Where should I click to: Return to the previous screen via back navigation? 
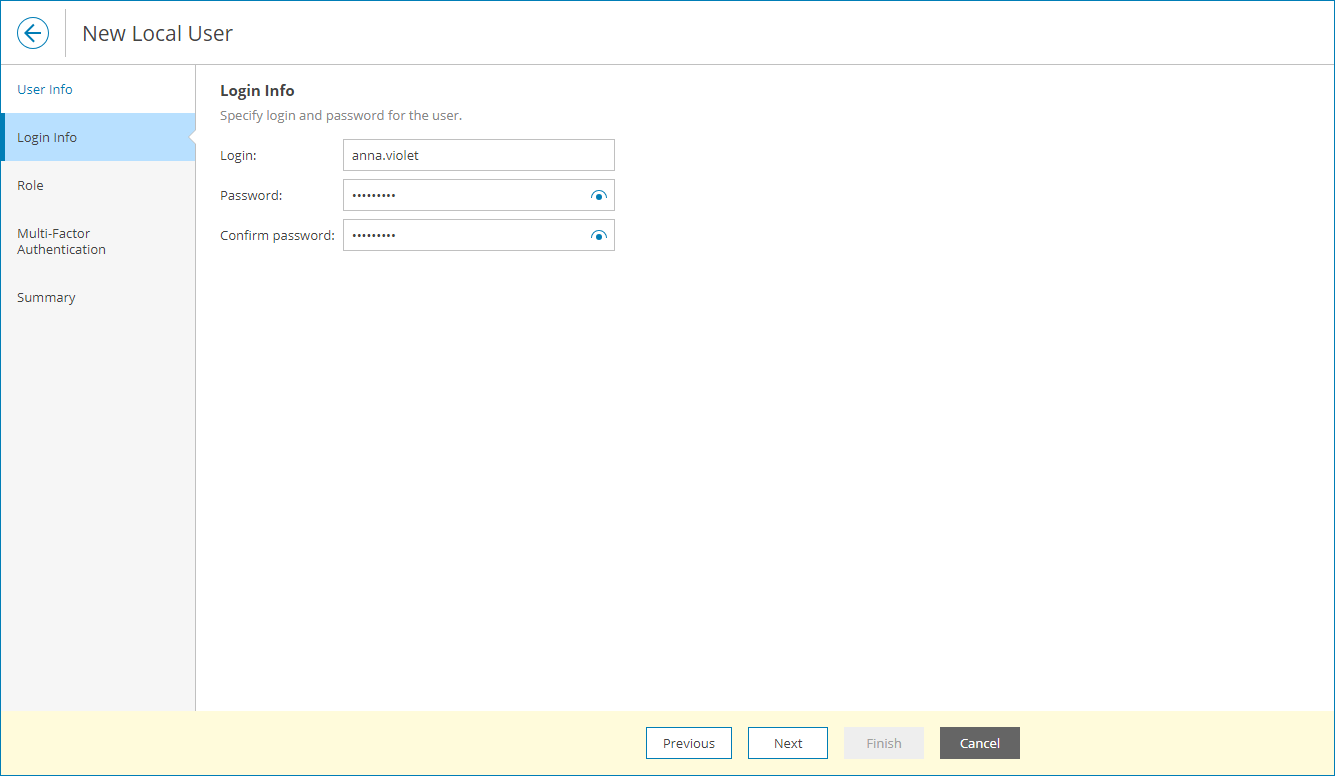[33, 32]
